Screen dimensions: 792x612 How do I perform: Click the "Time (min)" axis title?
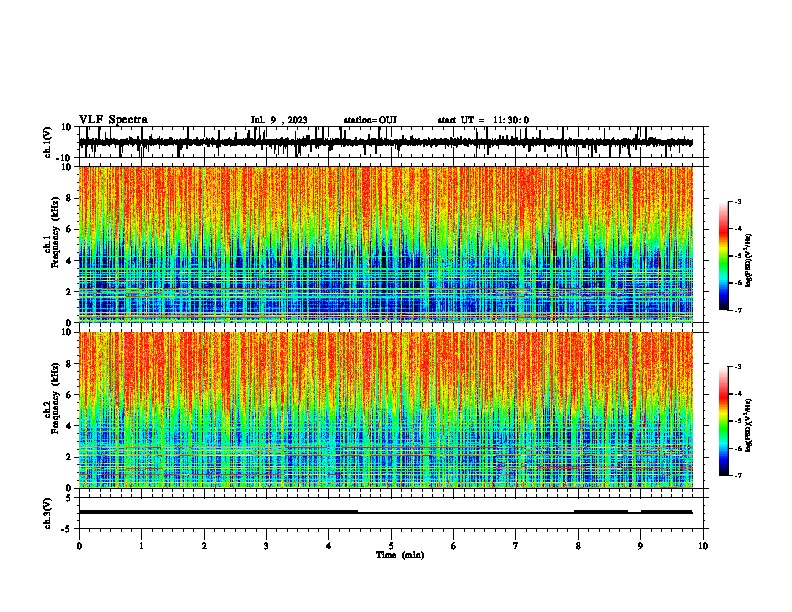click(400, 555)
